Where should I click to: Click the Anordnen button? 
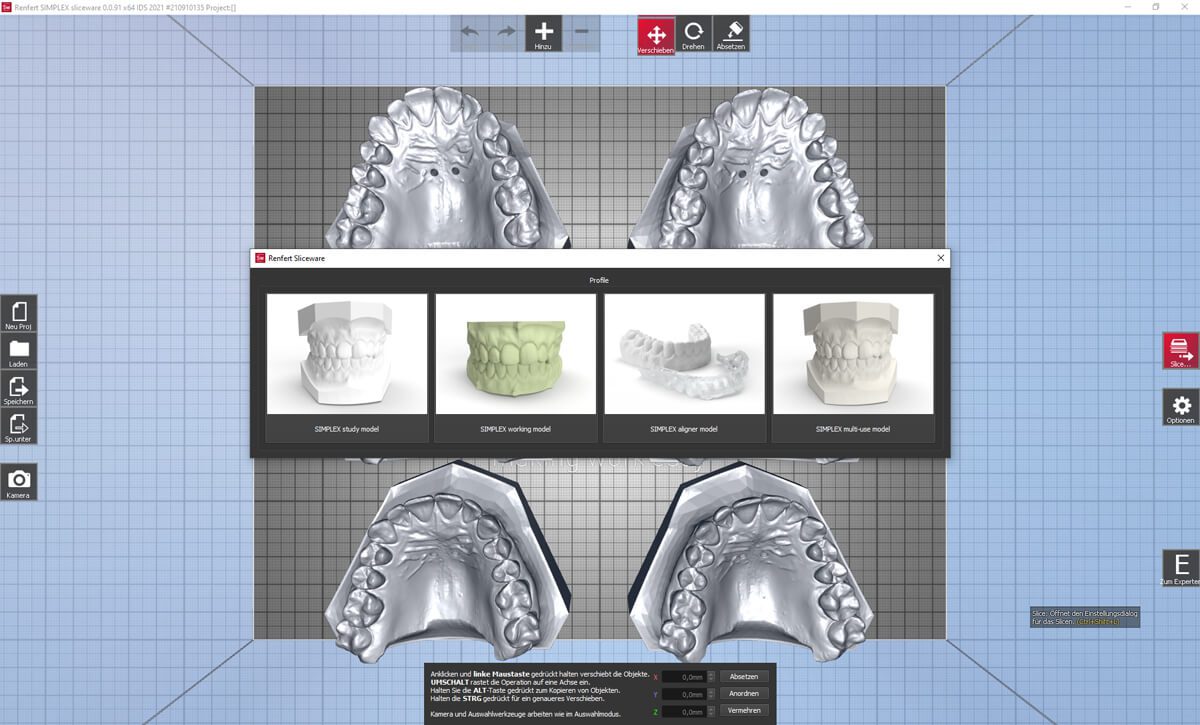click(745, 694)
